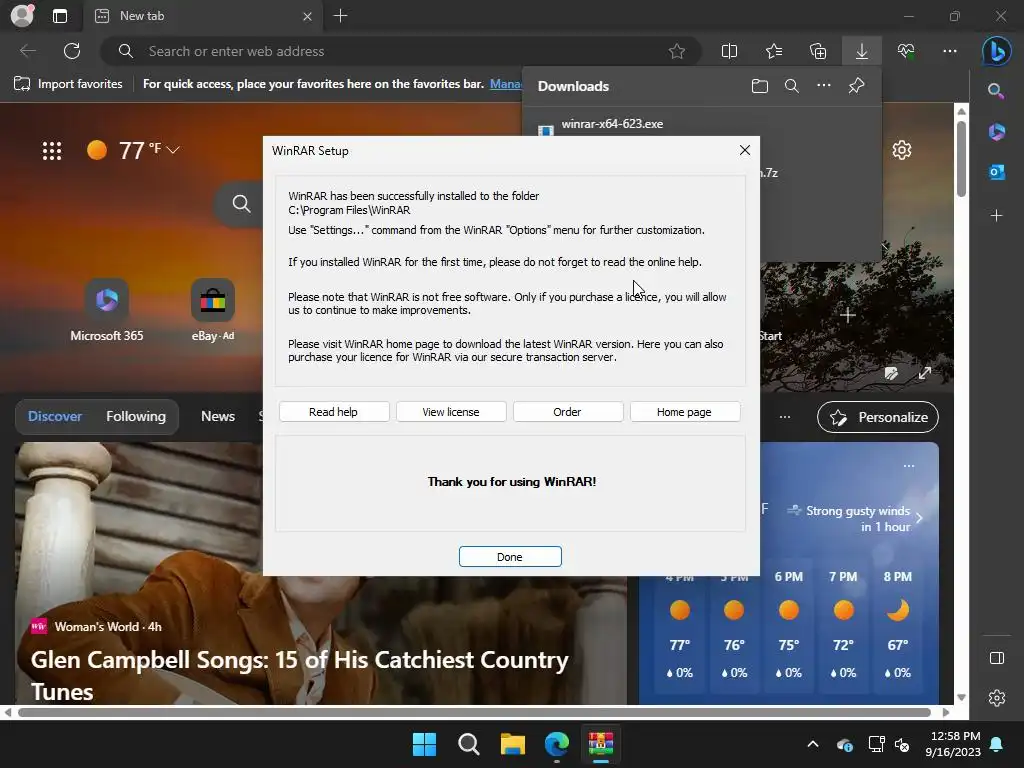Open the taskbar clock showing 12:58 PM

click(953, 744)
